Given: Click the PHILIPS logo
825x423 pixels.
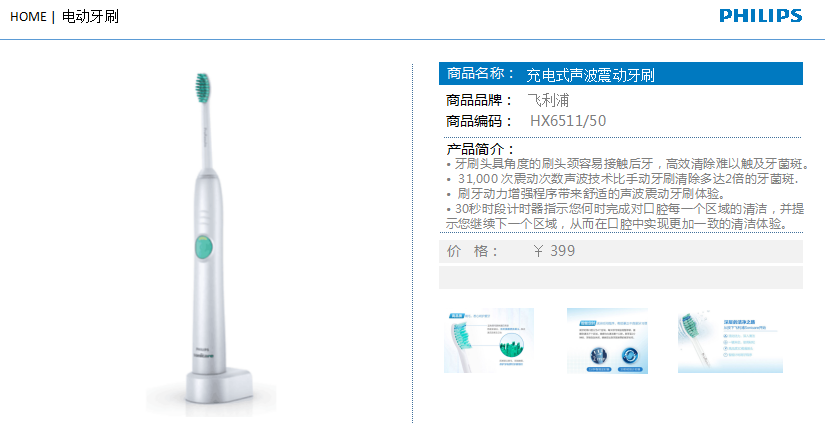Looking at the screenshot, I should coord(761,15).
